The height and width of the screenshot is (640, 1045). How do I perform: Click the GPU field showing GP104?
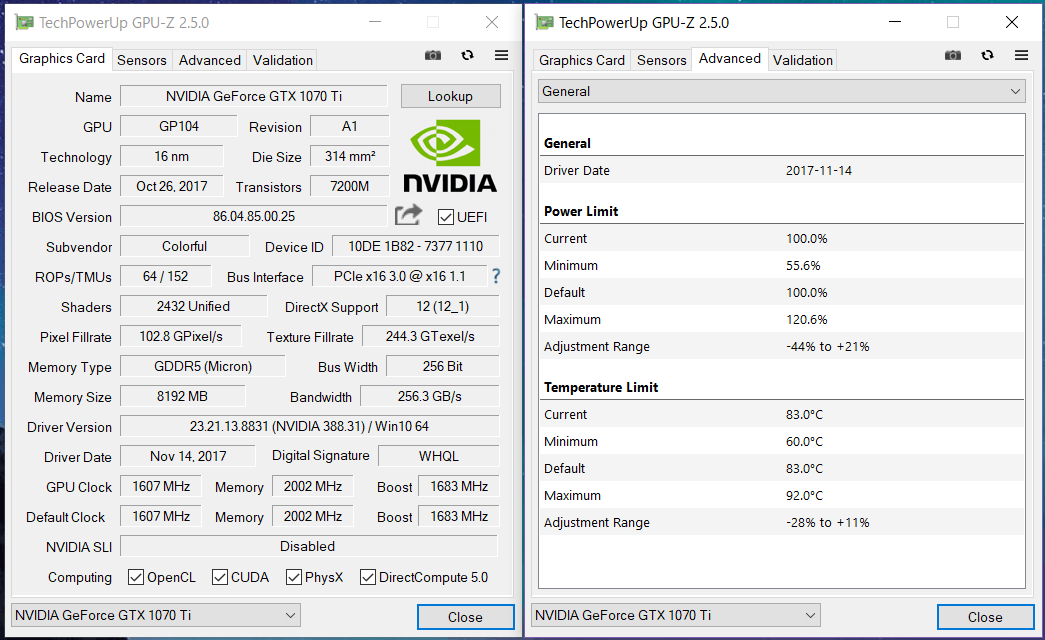179,126
